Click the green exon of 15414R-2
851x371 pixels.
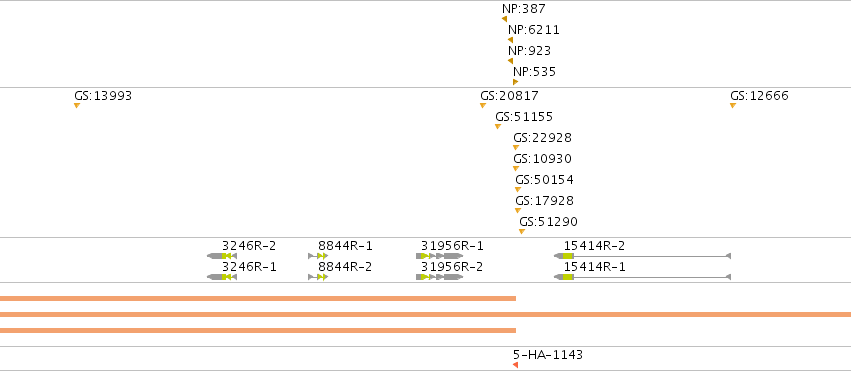pos(568,256)
